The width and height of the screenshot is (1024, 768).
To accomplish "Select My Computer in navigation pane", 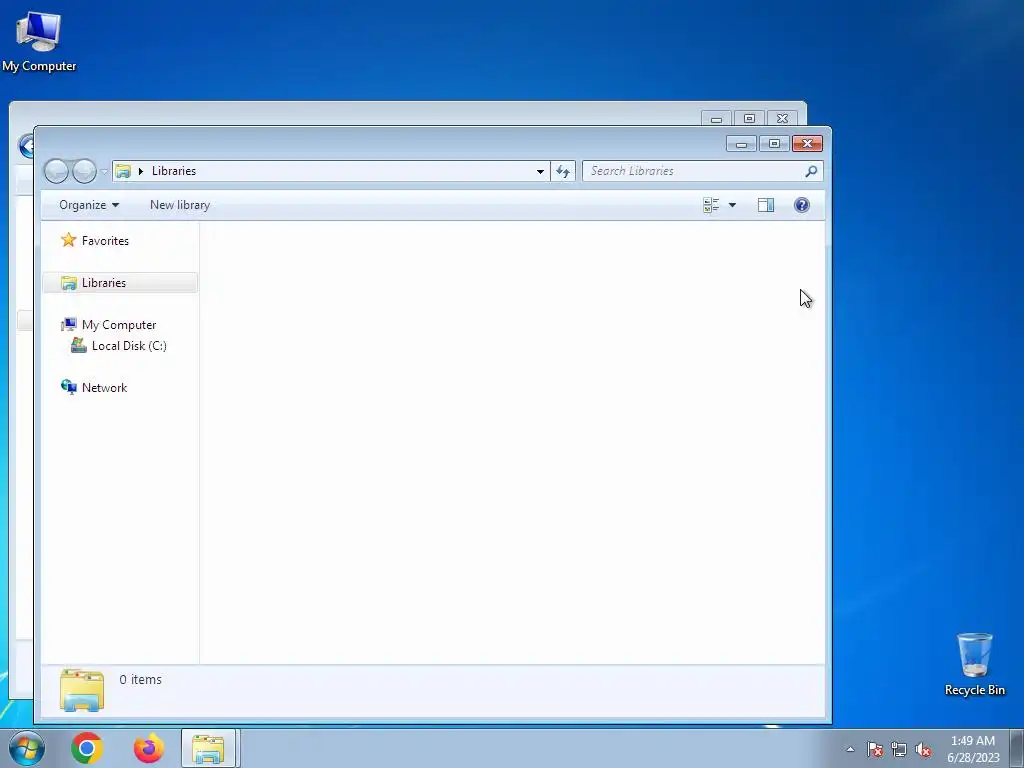I will pyautogui.click(x=119, y=325).
